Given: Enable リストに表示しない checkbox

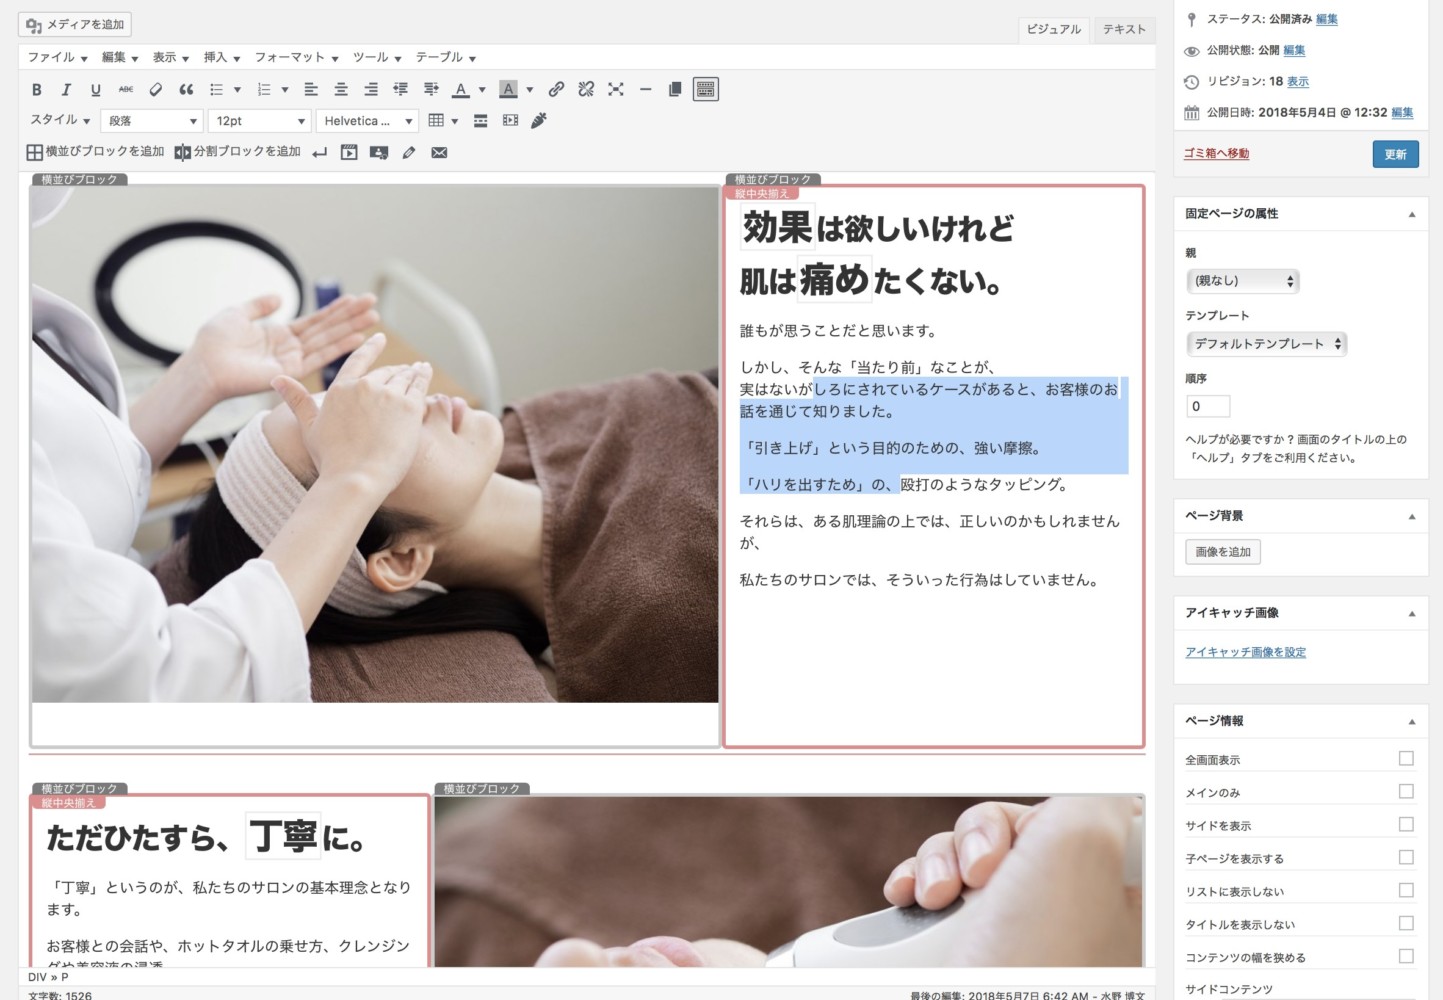Looking at the screenshot, I should pos(1406,891).
